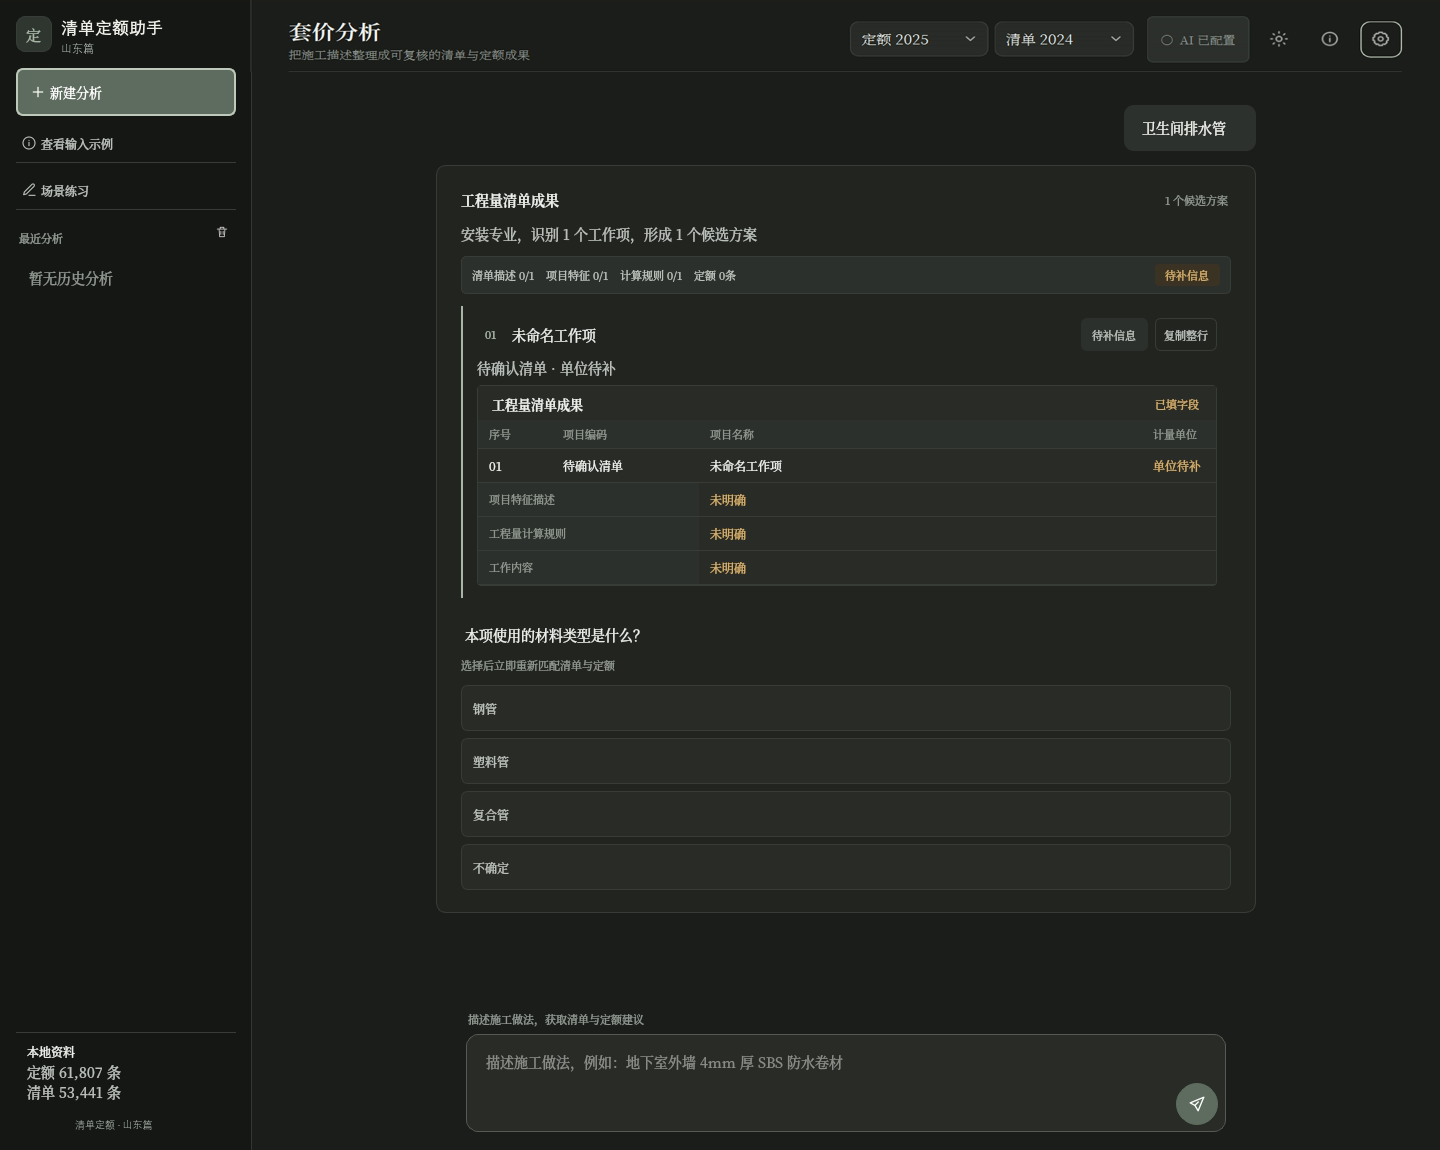Click the 未命名工作项 cell in table row 01
The width and height of the screenshot is (1440, 1150).
click(746, 466)
